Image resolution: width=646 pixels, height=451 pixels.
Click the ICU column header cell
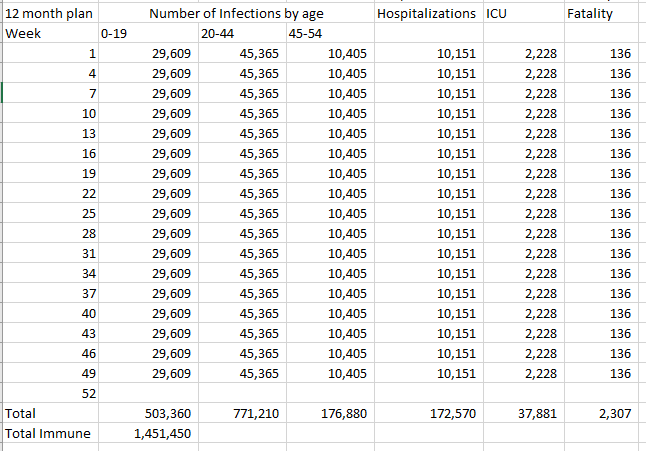pos(497,14)
